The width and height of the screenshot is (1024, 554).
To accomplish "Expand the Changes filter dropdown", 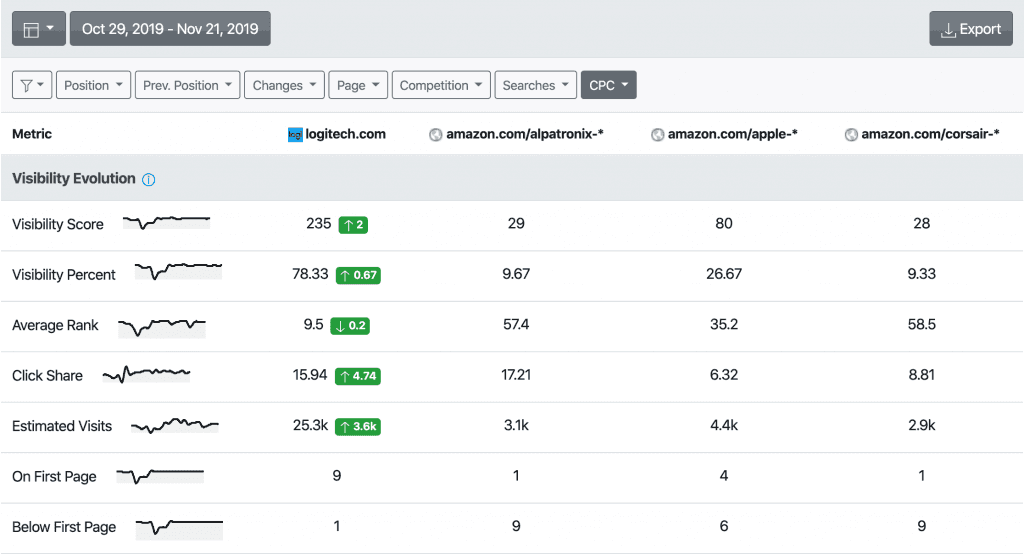I will tap(284, 85).
